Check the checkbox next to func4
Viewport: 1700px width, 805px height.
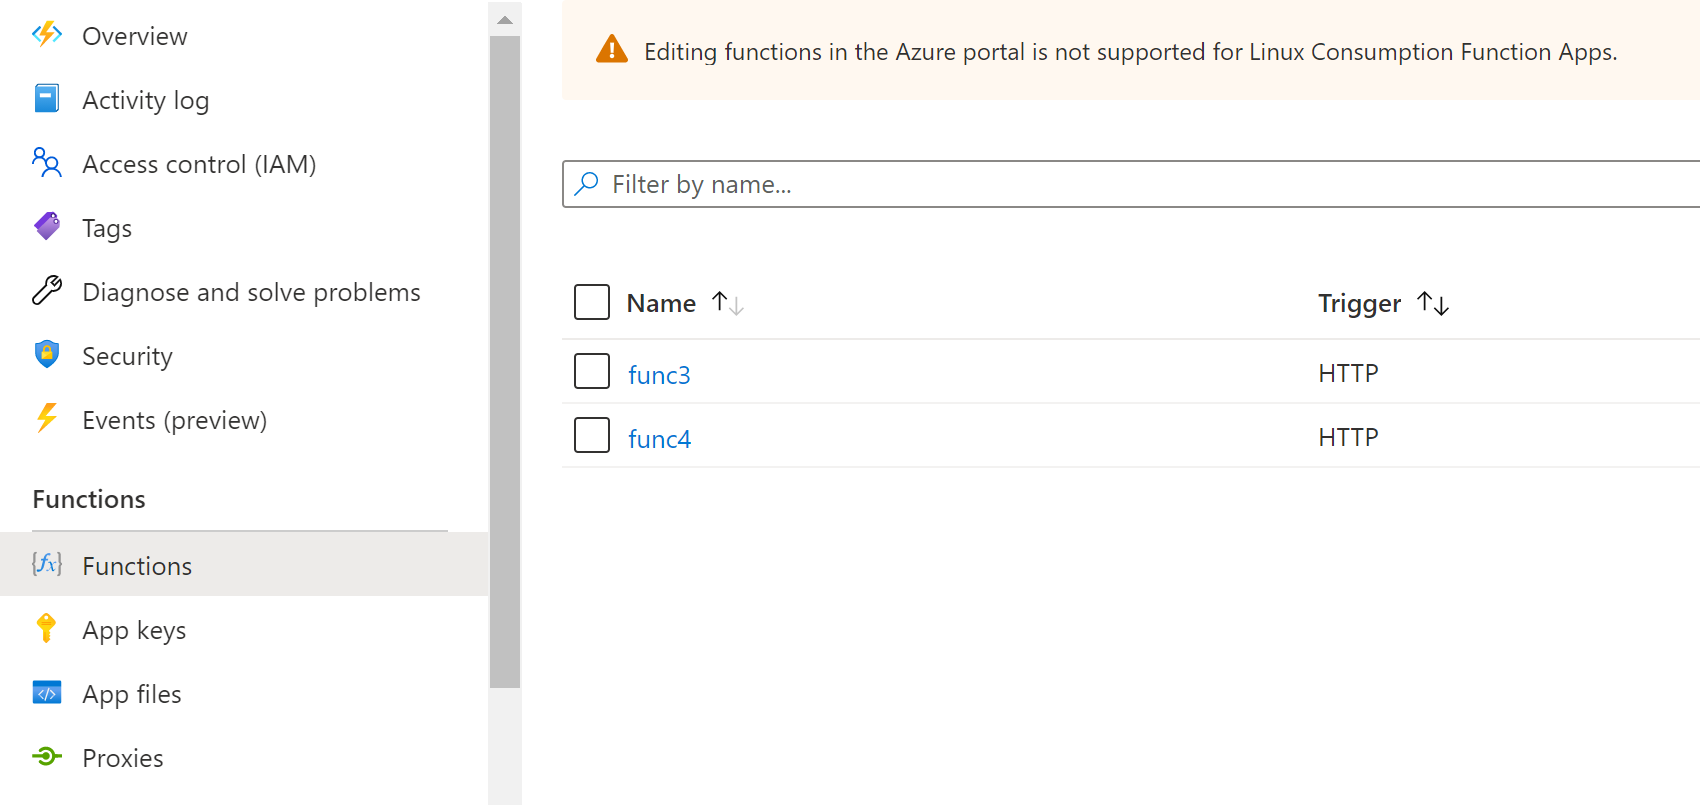pos(591,435)
